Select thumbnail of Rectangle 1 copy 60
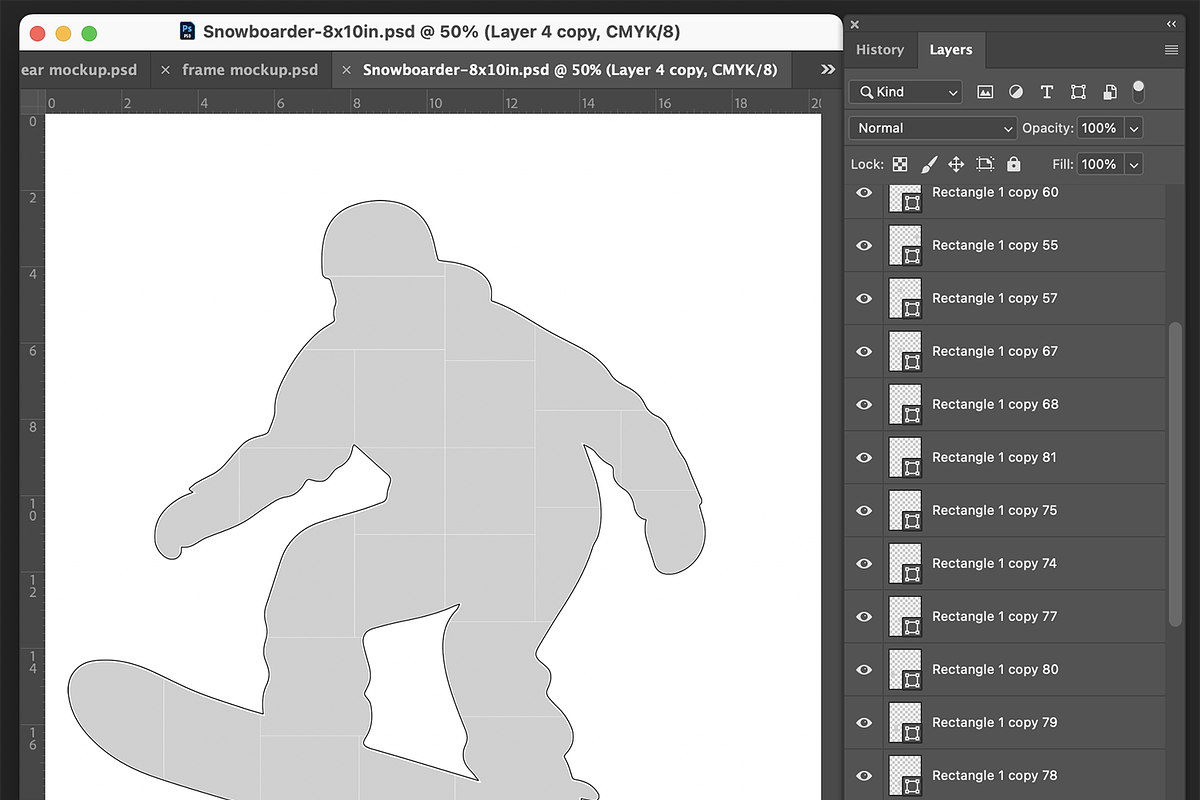The image size is (1200, 800). [905, 198]
